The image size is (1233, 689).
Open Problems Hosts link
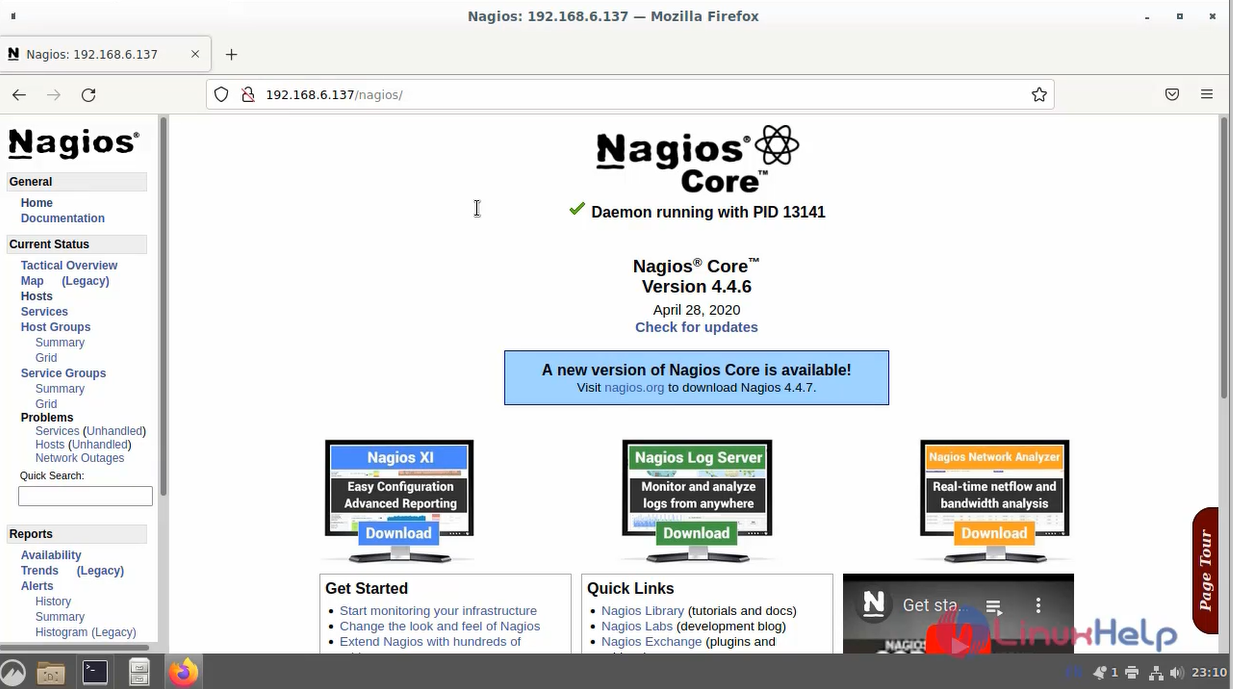(49, 445)
